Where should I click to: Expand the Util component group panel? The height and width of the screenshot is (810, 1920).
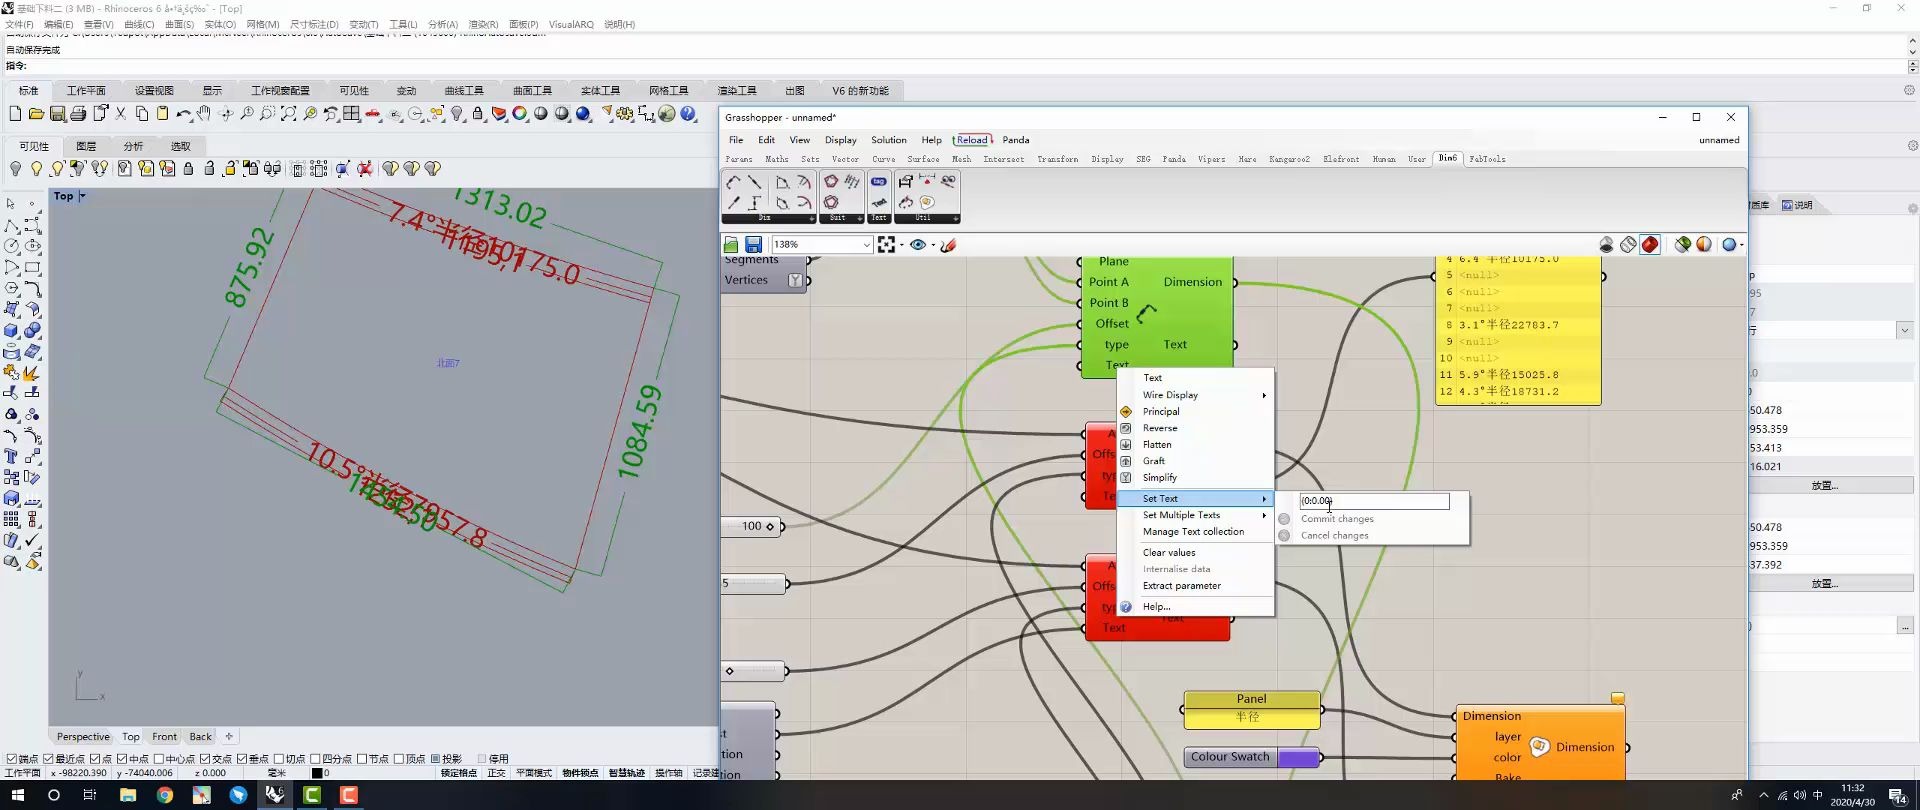click(x=955, y=218)
